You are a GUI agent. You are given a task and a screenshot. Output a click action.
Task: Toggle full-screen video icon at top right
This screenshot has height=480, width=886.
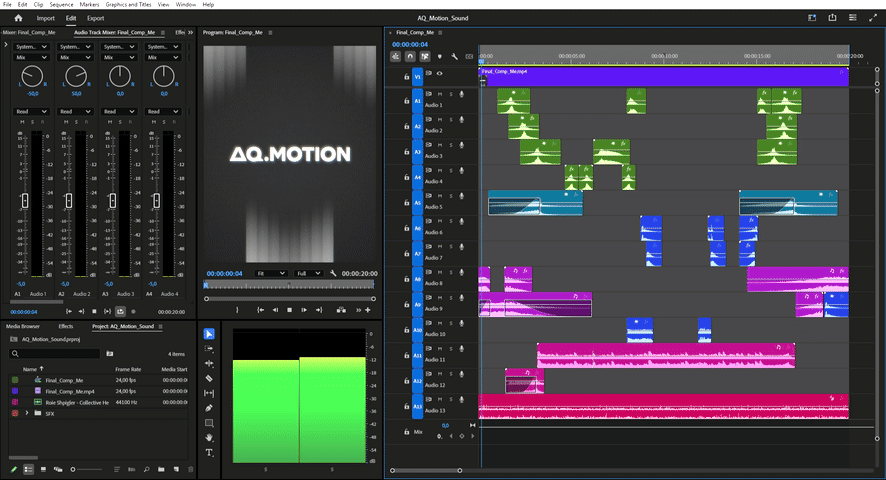coord(873,18)
